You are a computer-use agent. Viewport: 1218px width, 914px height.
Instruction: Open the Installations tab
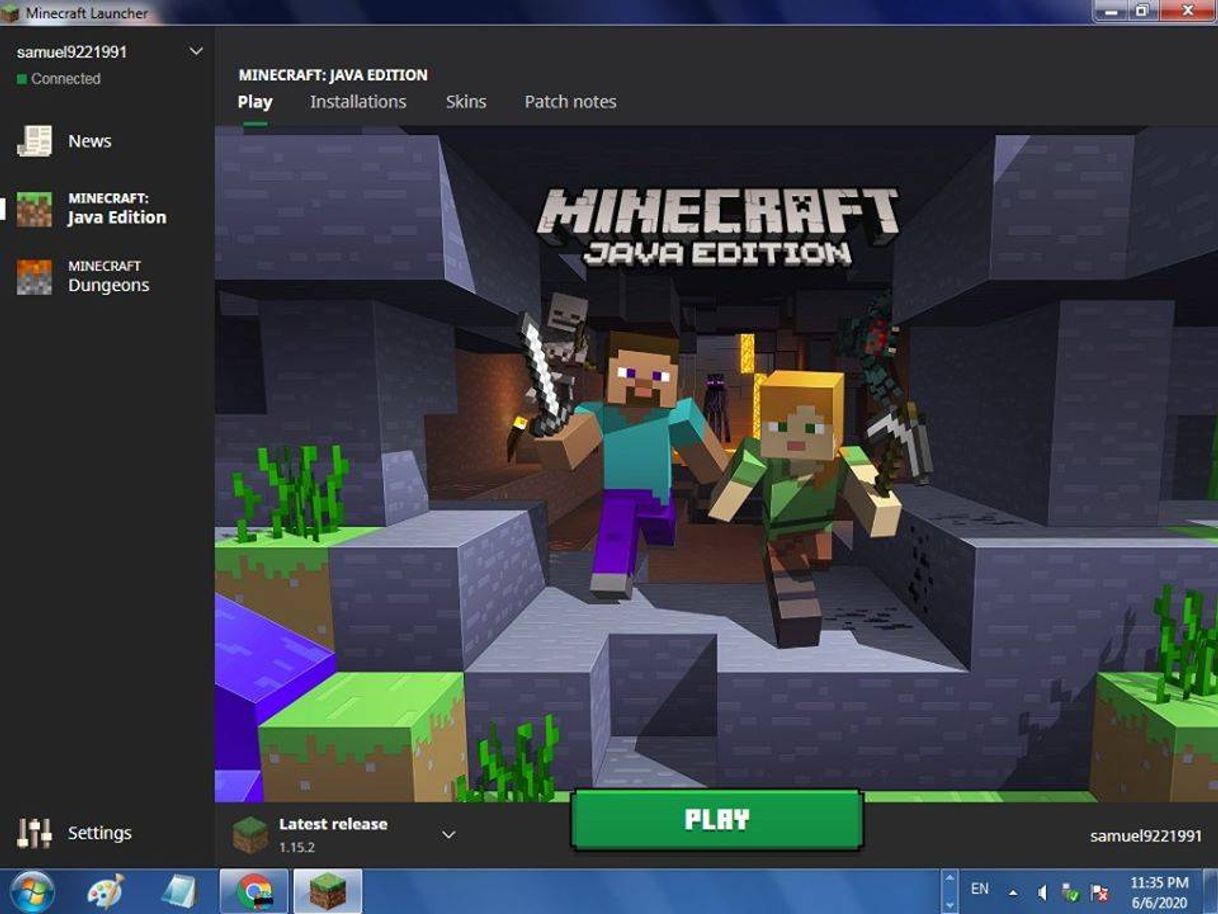click(358, 102)
